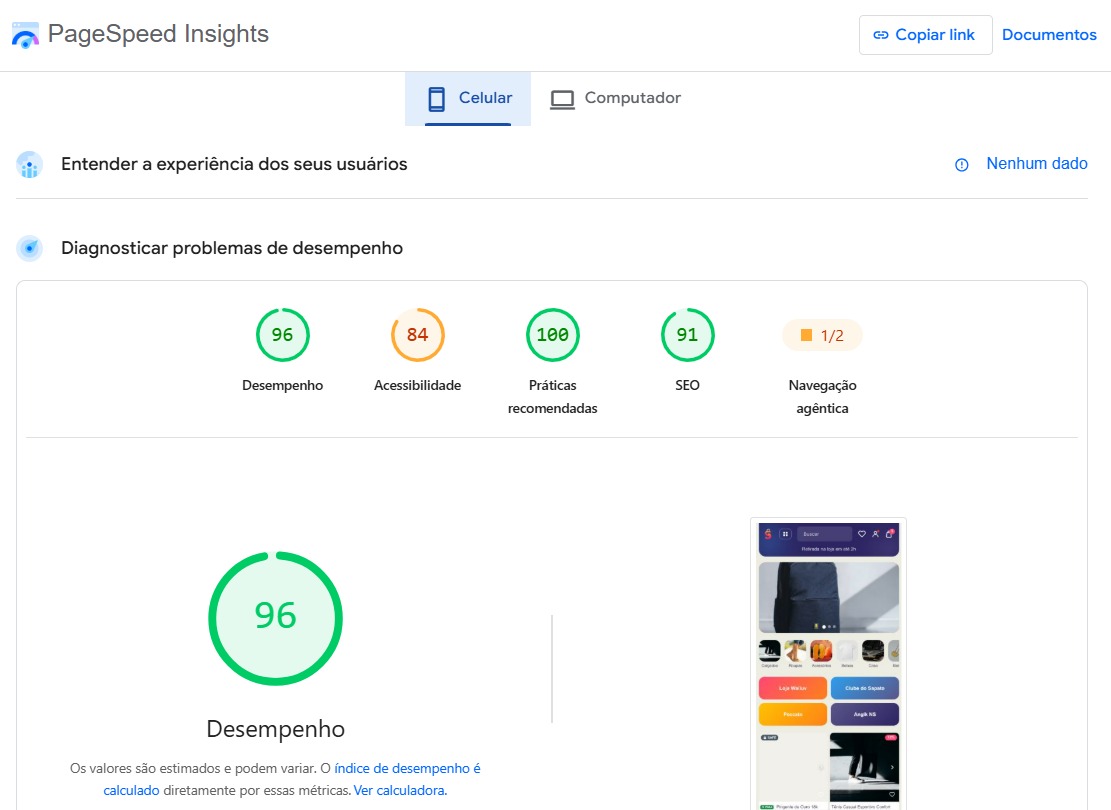
Task: Jump to Práticas recomendadas gauge 100
Action: tap(553, 334)
